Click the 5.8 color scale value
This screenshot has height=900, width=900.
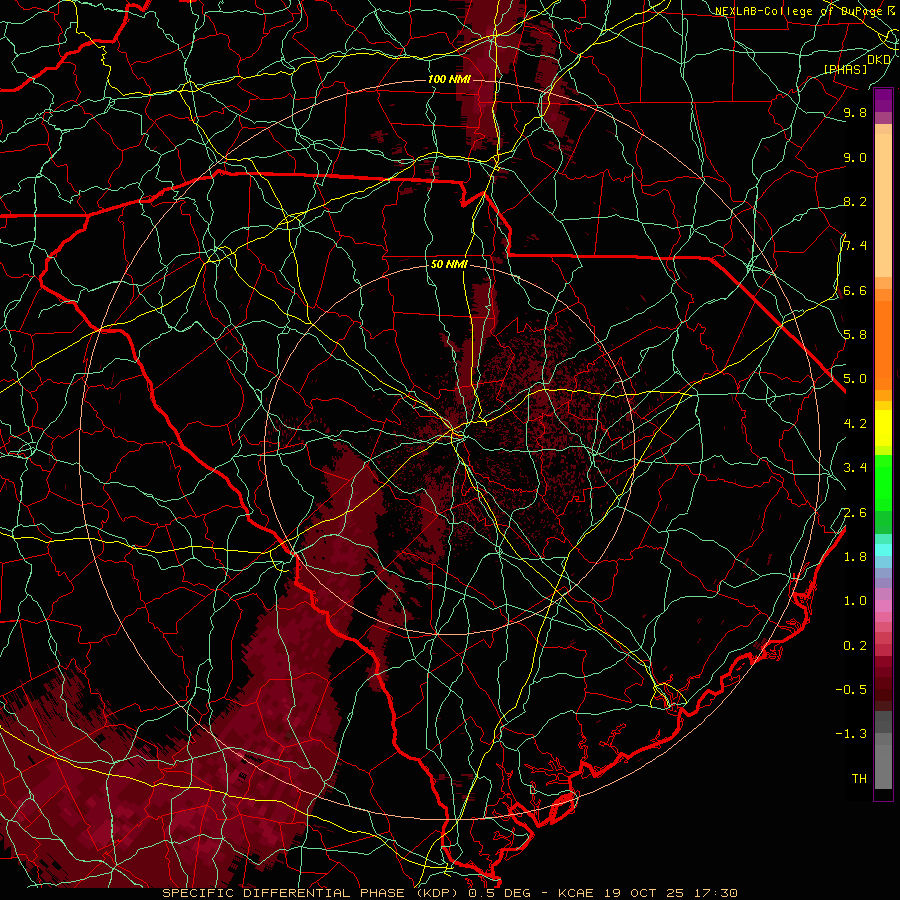[855, 335]
